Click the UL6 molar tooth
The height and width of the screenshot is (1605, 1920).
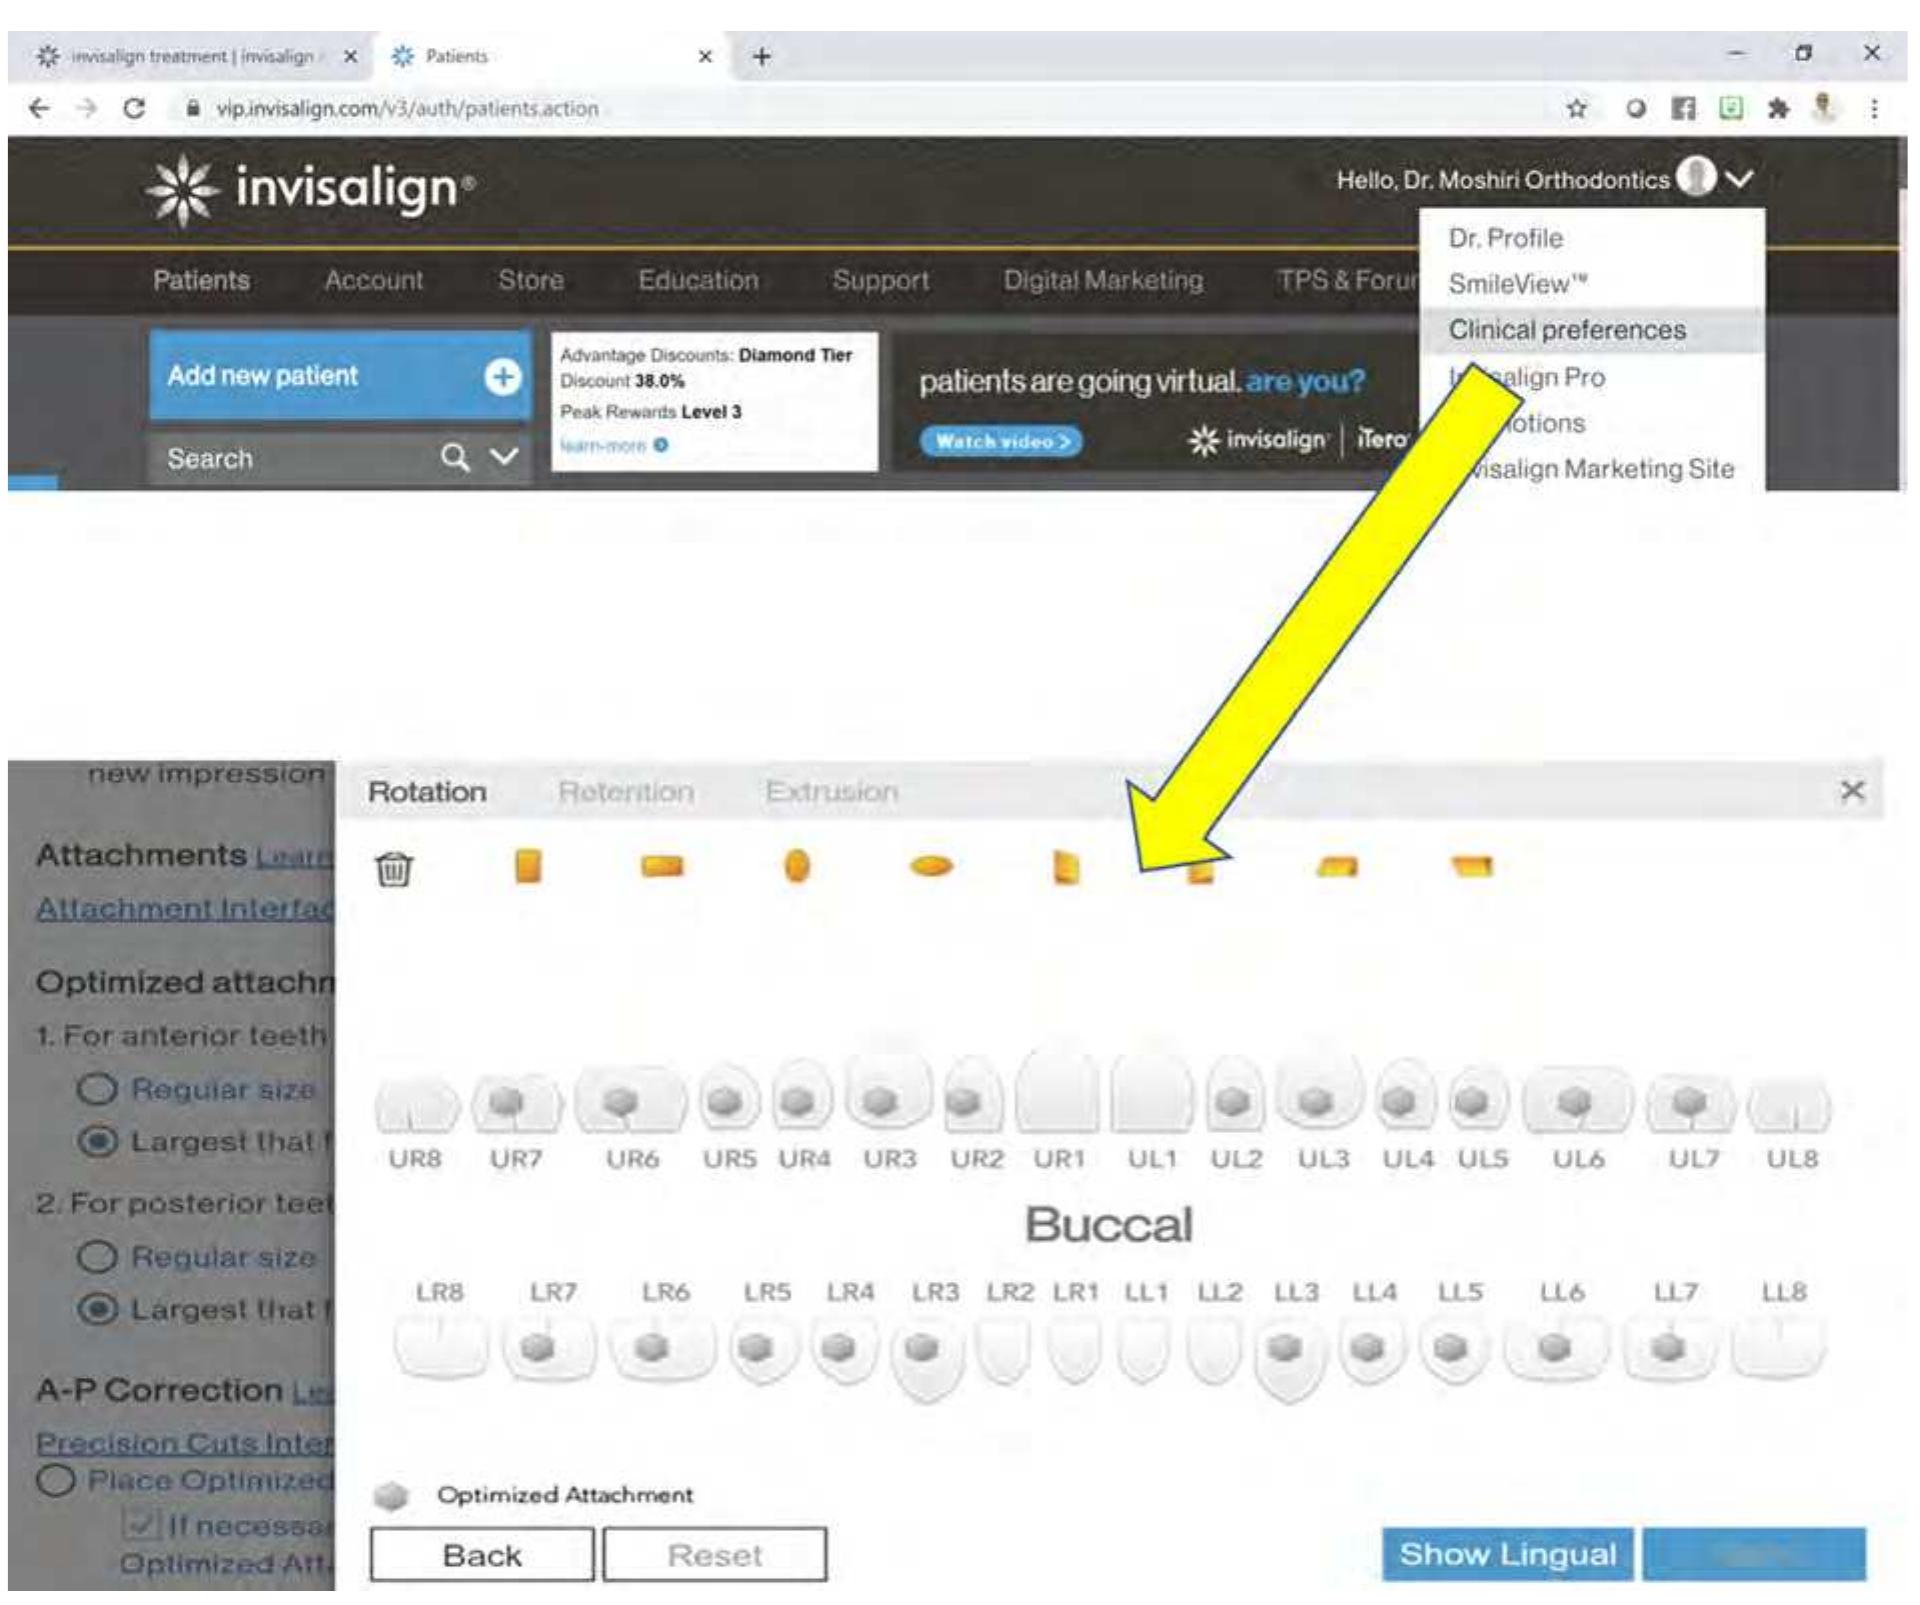pyautogui.click(x=1577, y=1100)
